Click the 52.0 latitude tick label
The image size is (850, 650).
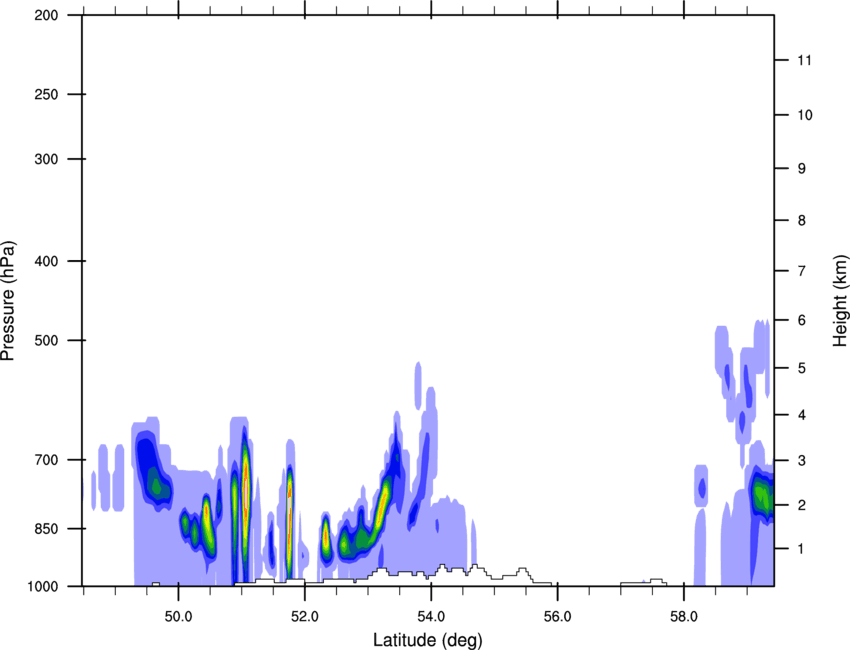(305, 617)
